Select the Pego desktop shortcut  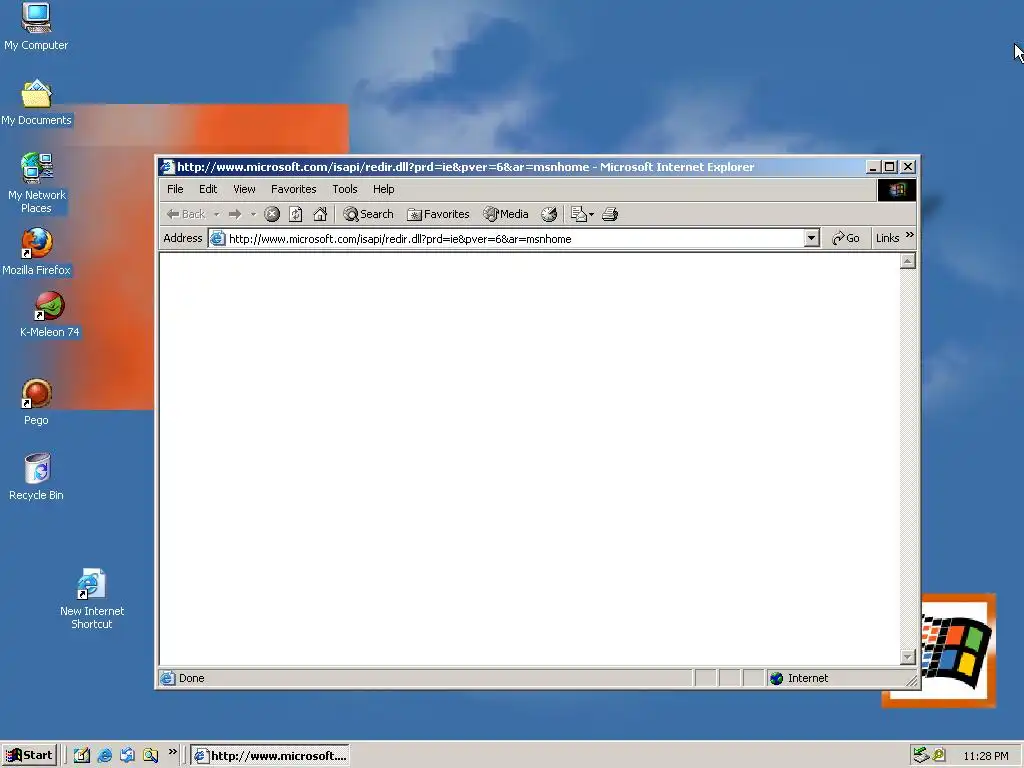36,402
